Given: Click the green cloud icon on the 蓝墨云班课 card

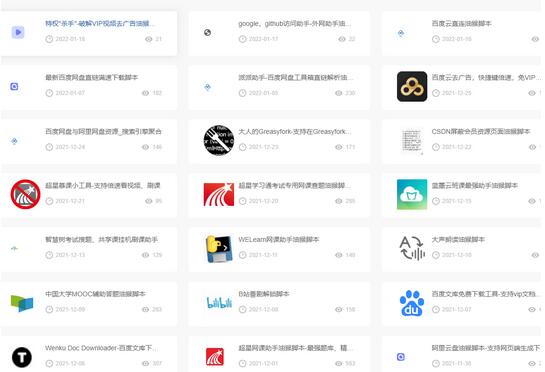Looking at the screenshot, I should pos(412,194).
